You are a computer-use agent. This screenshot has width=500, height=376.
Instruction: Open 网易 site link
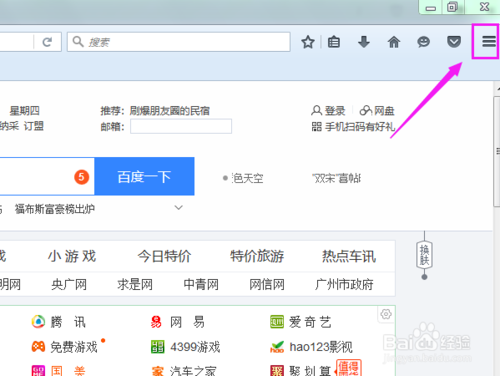[187, 322]
